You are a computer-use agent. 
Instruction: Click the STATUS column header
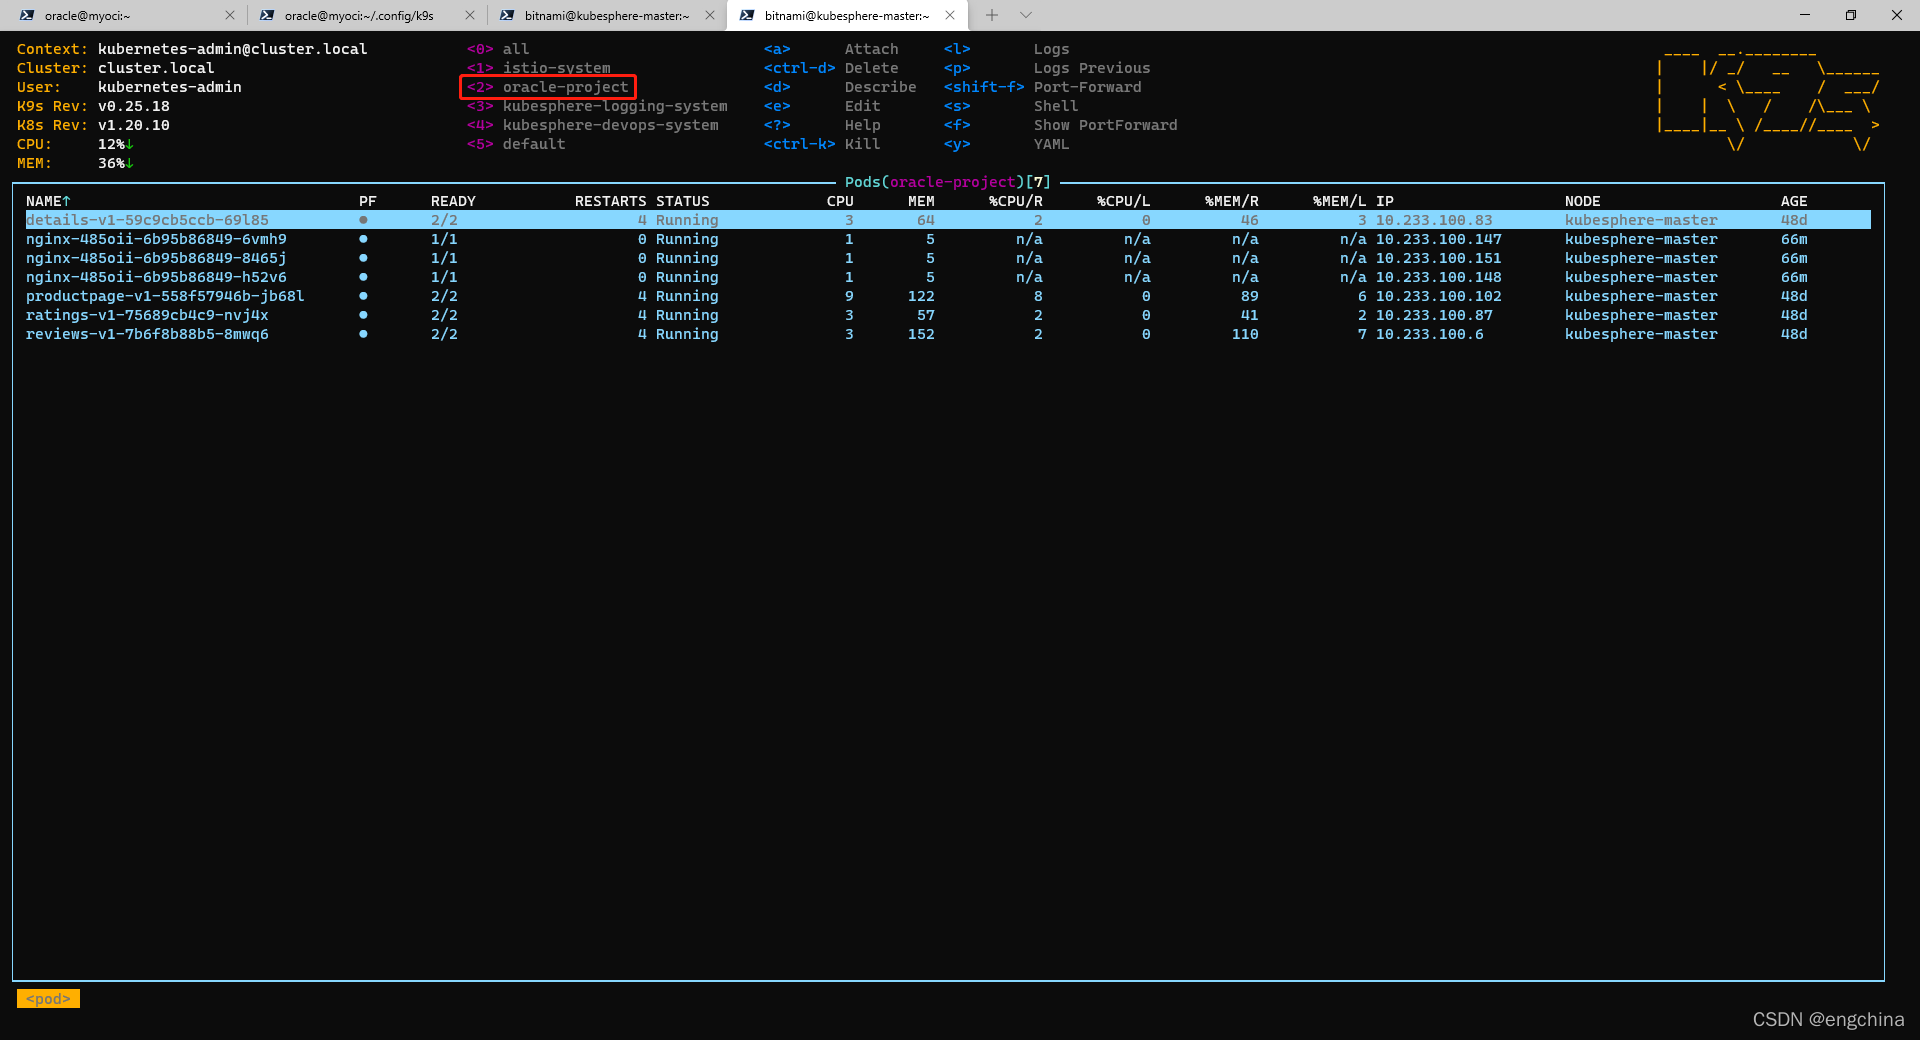click(682, 201)
